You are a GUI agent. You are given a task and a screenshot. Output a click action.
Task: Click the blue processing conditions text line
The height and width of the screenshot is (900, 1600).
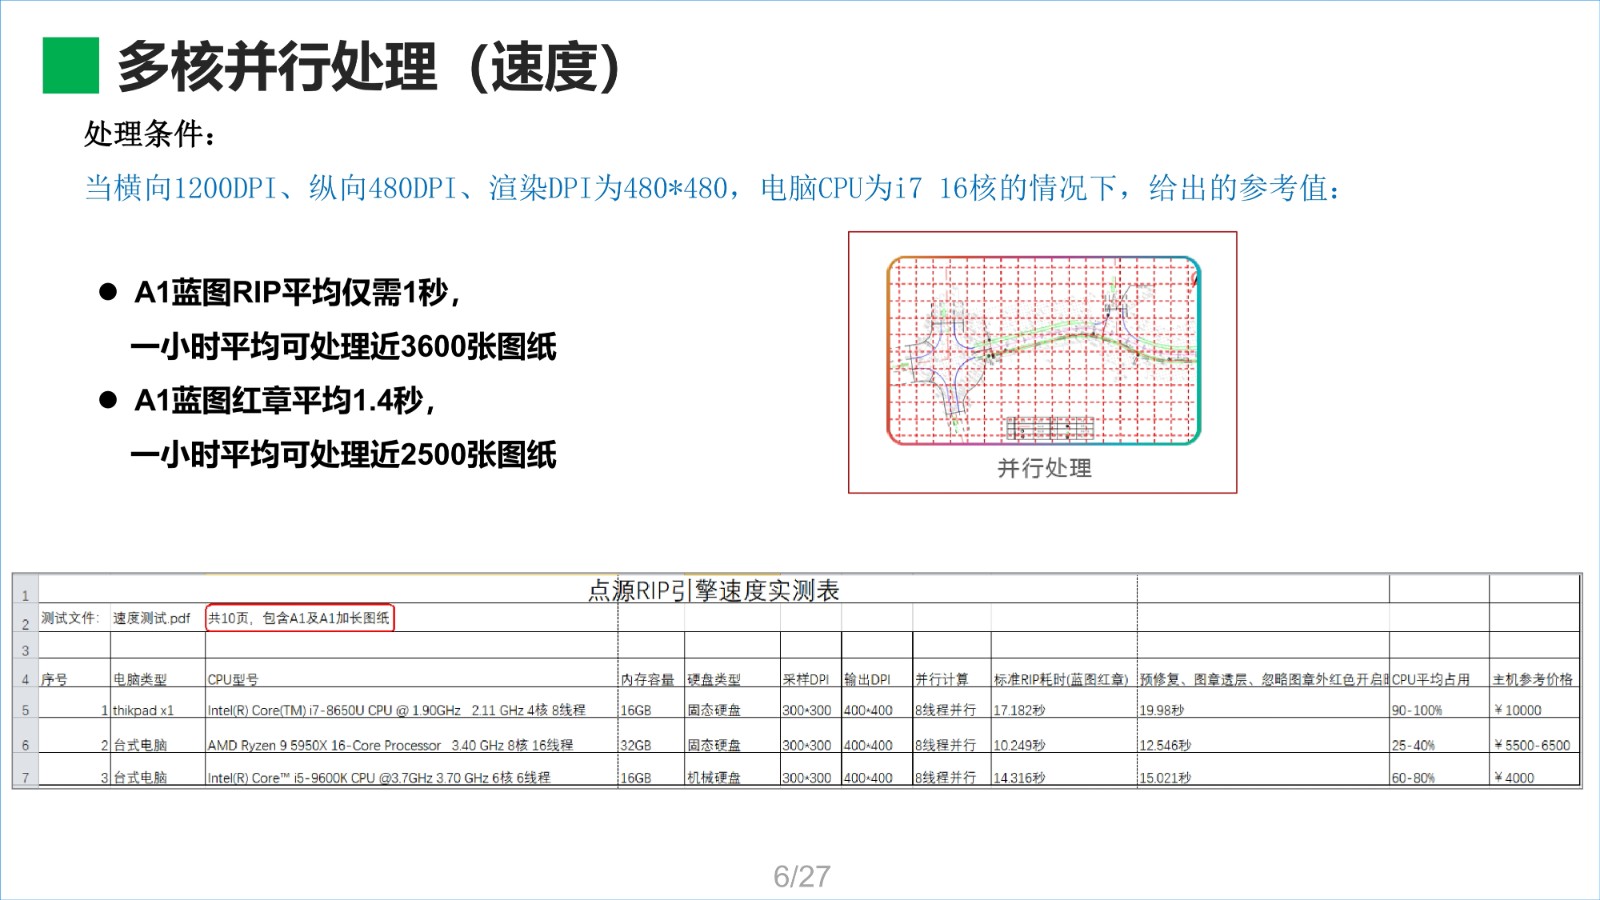(712, 188)
